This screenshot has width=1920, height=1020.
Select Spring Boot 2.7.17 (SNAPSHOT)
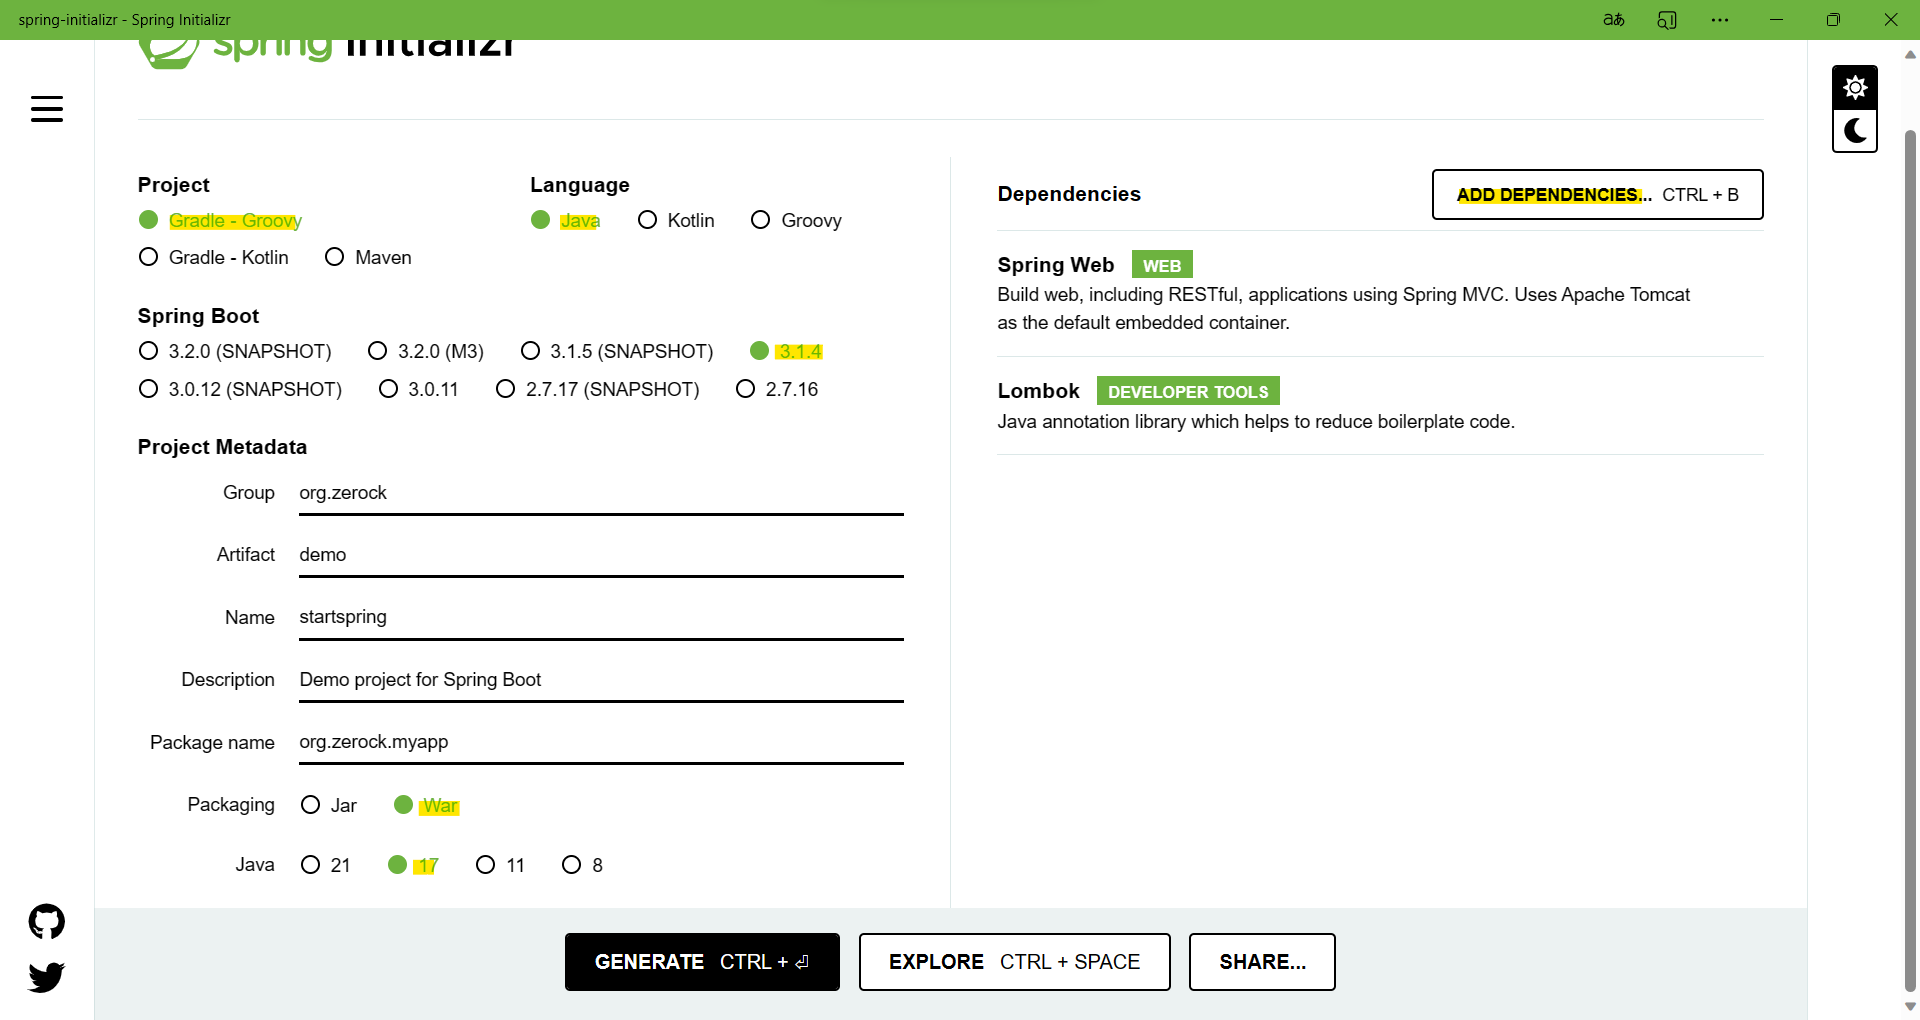pyautogui.click(x=598, y=389)
